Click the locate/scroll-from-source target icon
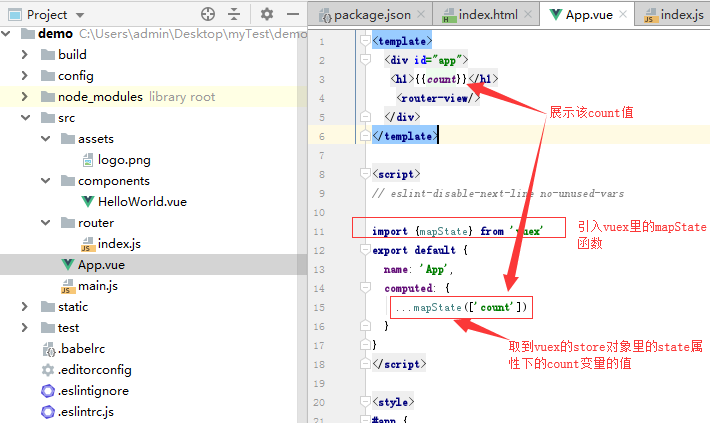The height and width of the screenshot is (423, 710). tap(208, 14)
